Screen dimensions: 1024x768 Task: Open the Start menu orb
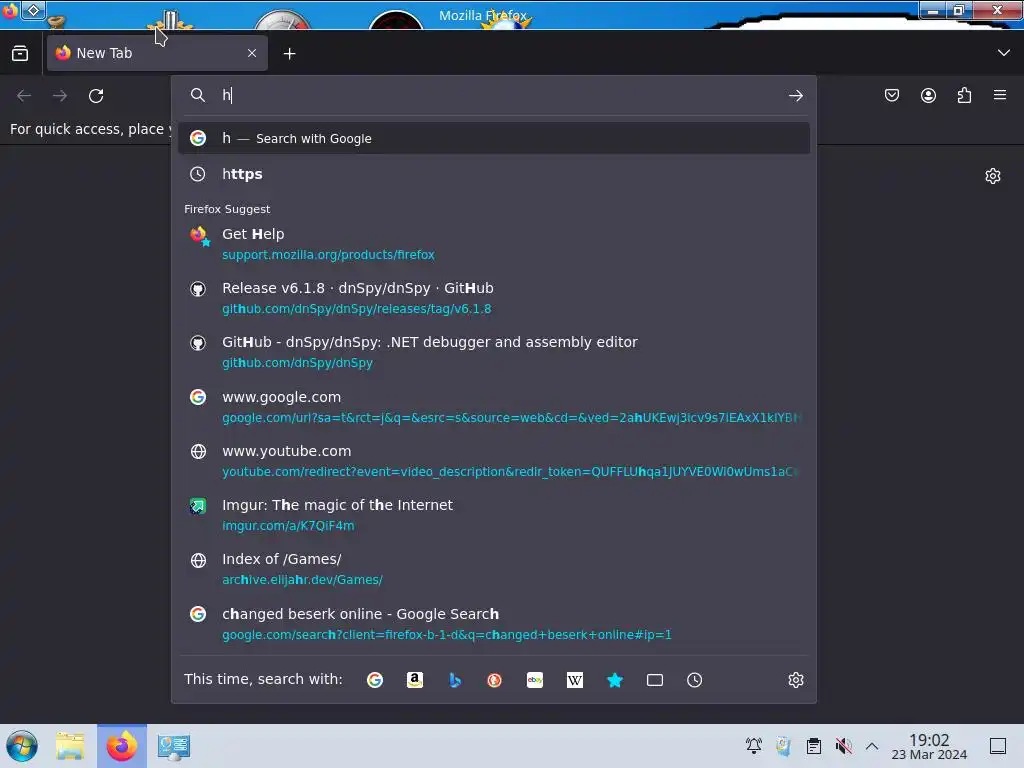click(22, 746)
